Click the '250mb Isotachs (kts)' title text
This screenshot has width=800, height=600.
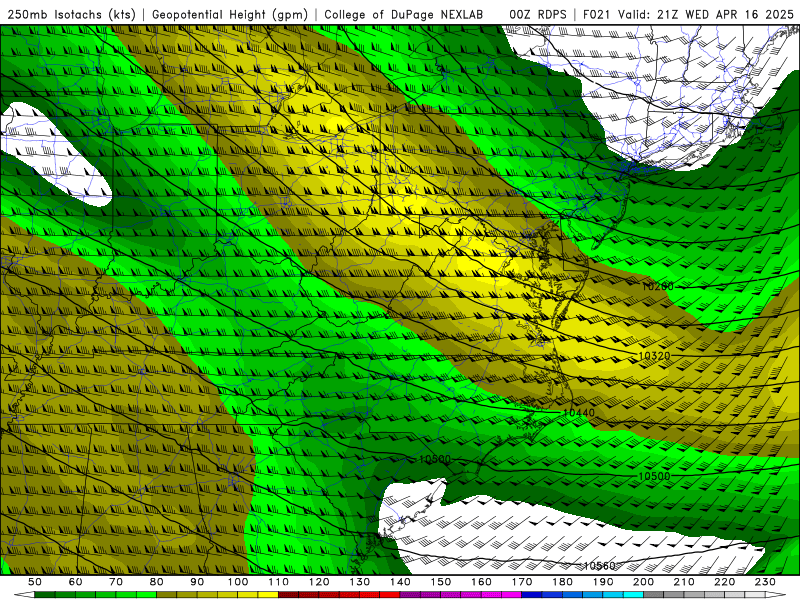pos(72,14)
